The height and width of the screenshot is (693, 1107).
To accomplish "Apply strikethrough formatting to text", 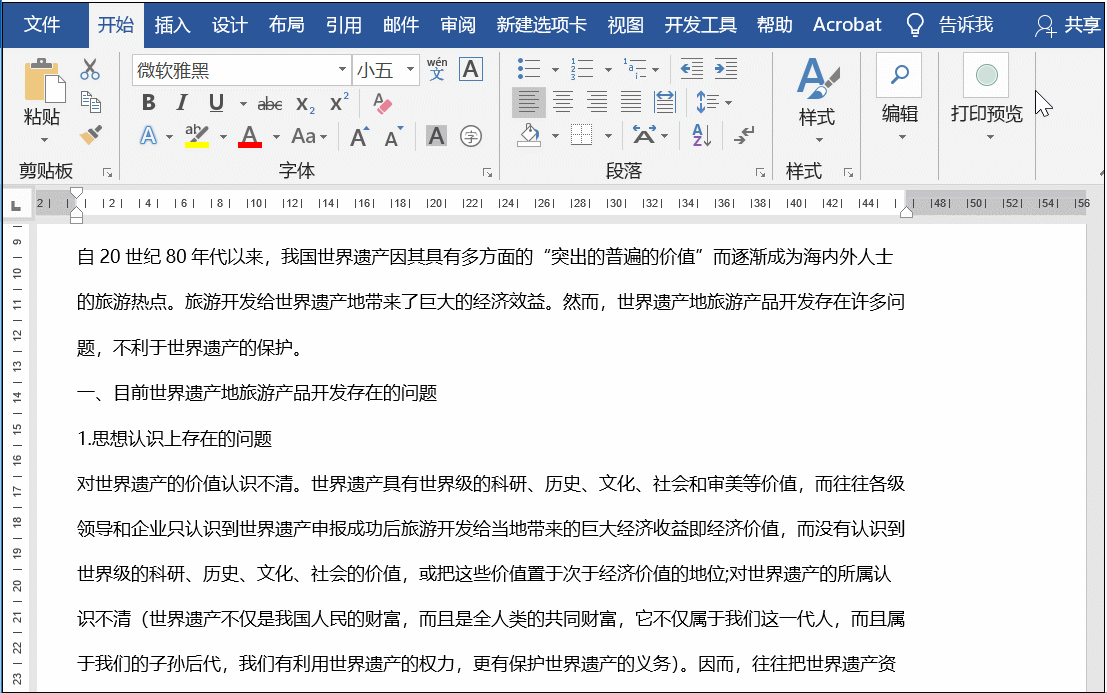I will [x=270, y=103].
